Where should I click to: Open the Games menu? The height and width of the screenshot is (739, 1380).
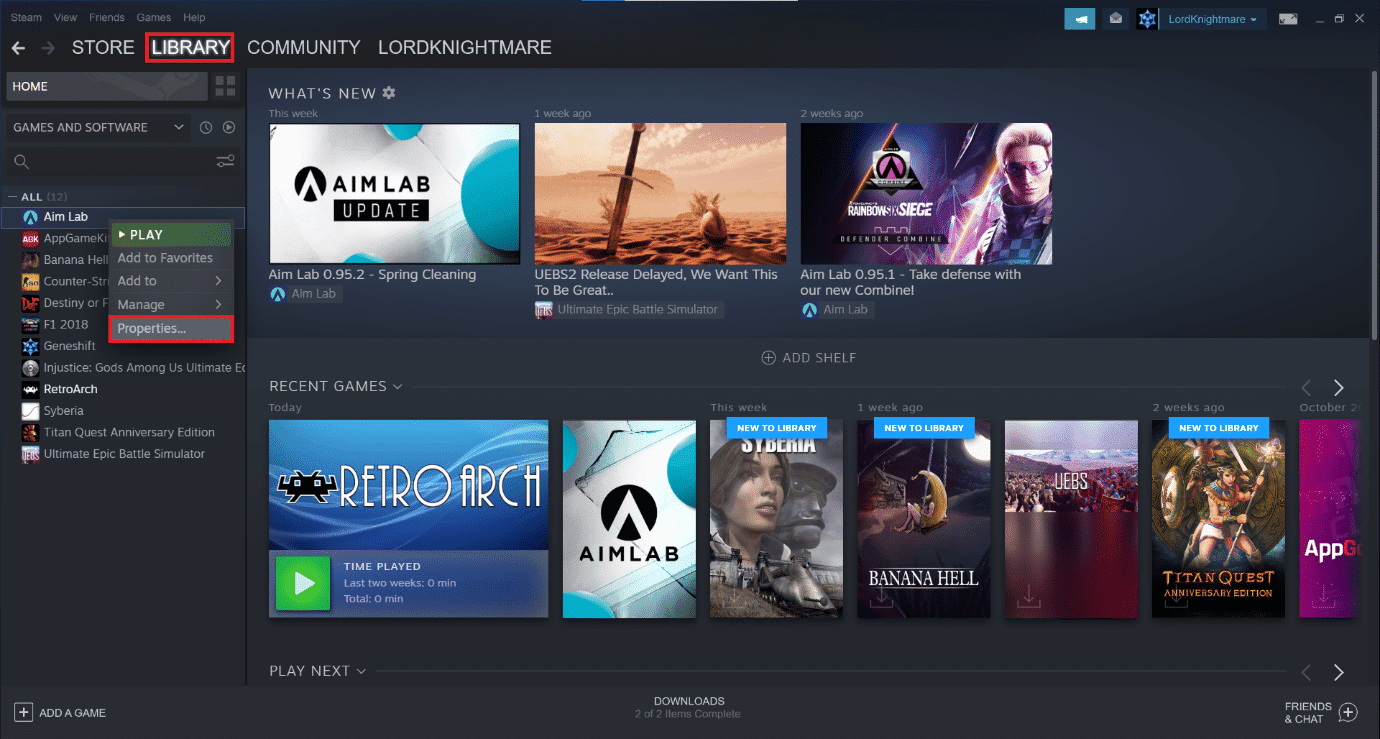154,17
